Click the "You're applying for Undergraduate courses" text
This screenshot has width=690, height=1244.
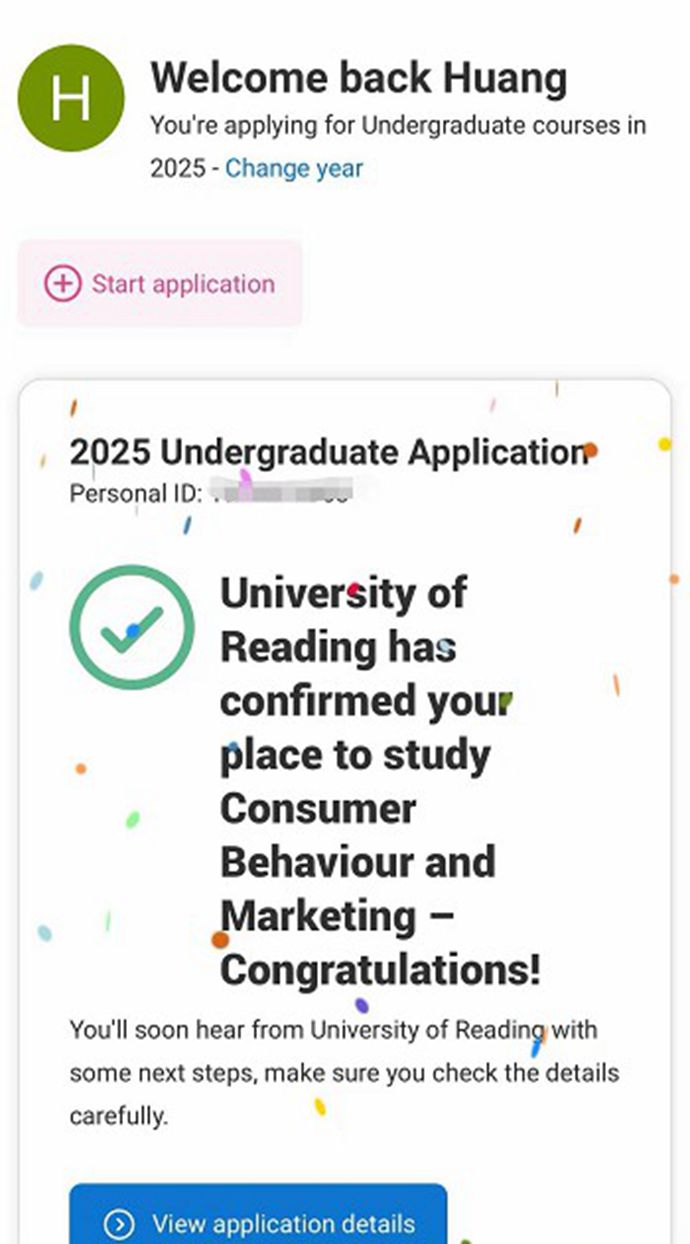tap(398, 127)
